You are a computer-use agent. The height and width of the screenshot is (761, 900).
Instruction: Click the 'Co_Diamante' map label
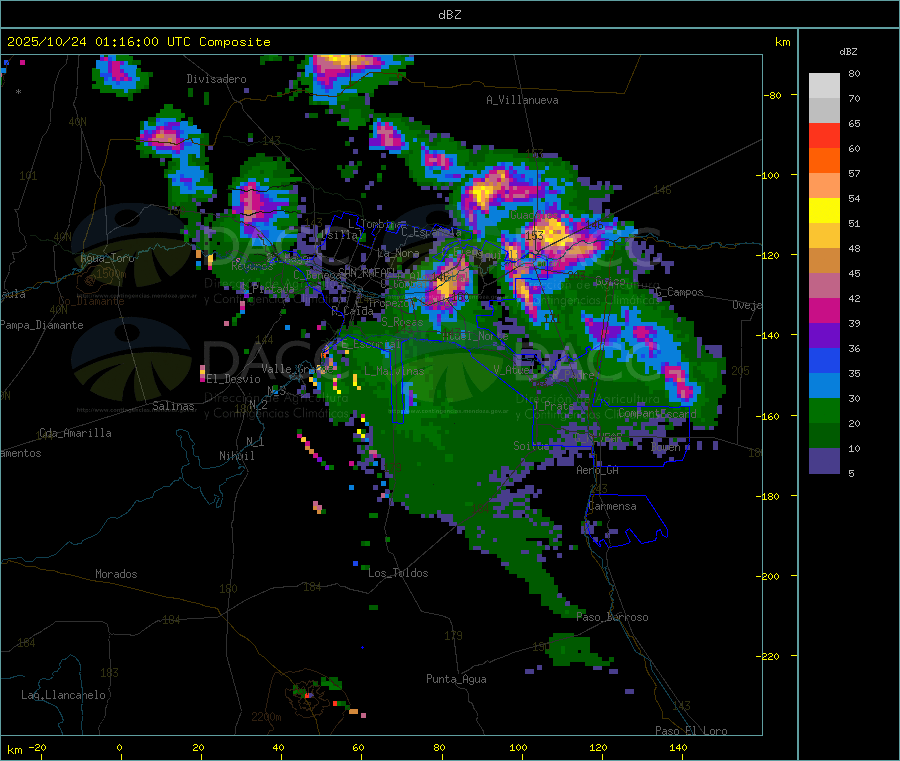pyautogui.click(x=91, y=301)
